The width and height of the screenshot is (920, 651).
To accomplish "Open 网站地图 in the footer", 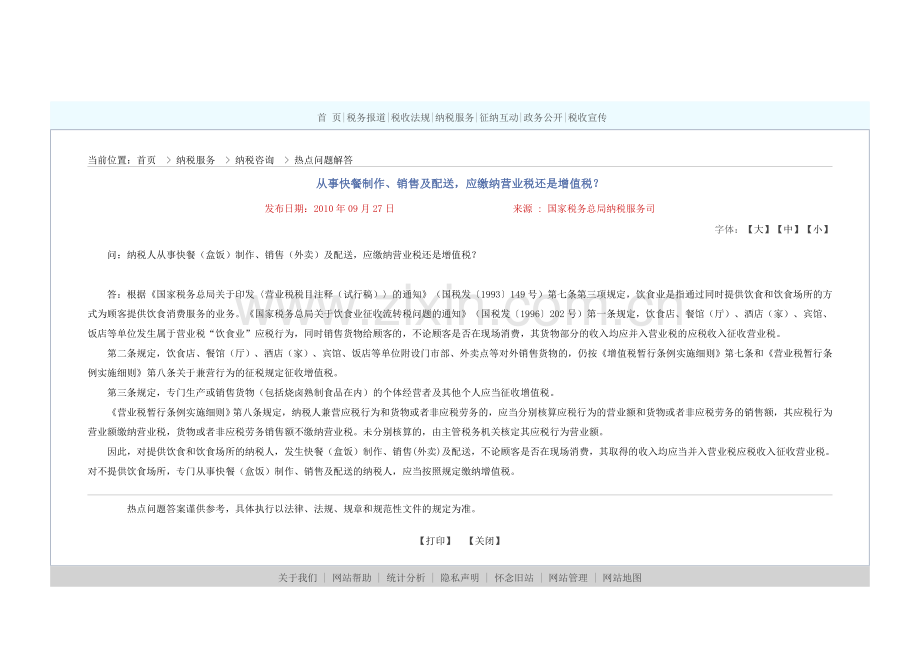I will click(622, 578).
